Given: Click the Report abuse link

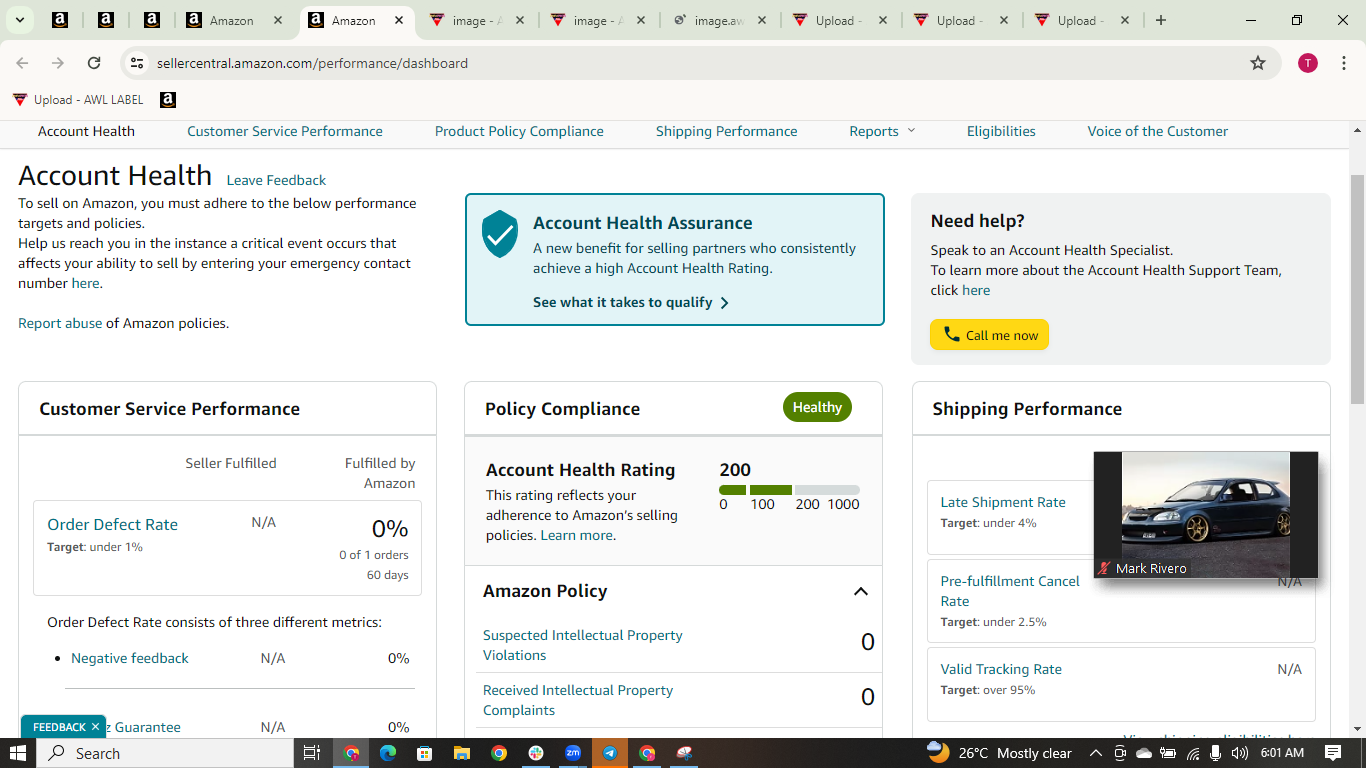Looking at the screenshot, I should [60, 323].
